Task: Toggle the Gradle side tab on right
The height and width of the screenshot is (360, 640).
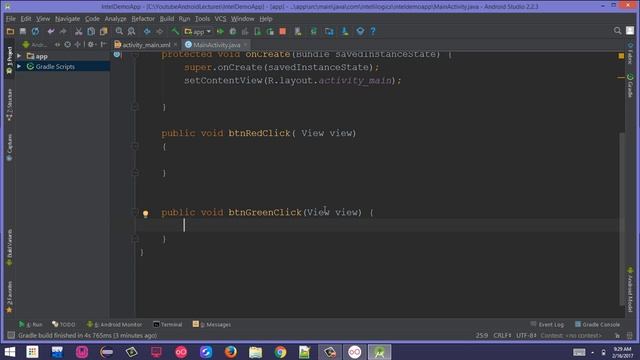Action: tap(630, 86)
